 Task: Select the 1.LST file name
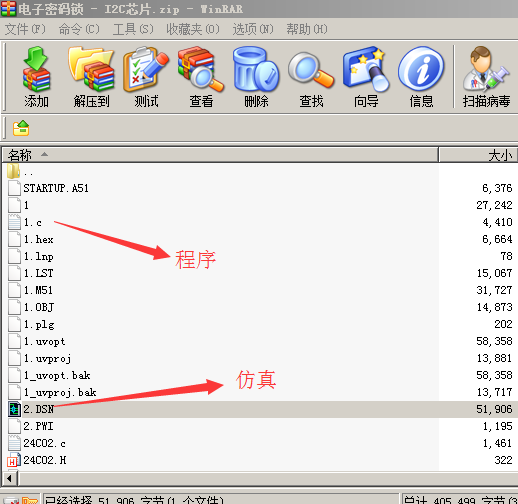coord(38,273)
